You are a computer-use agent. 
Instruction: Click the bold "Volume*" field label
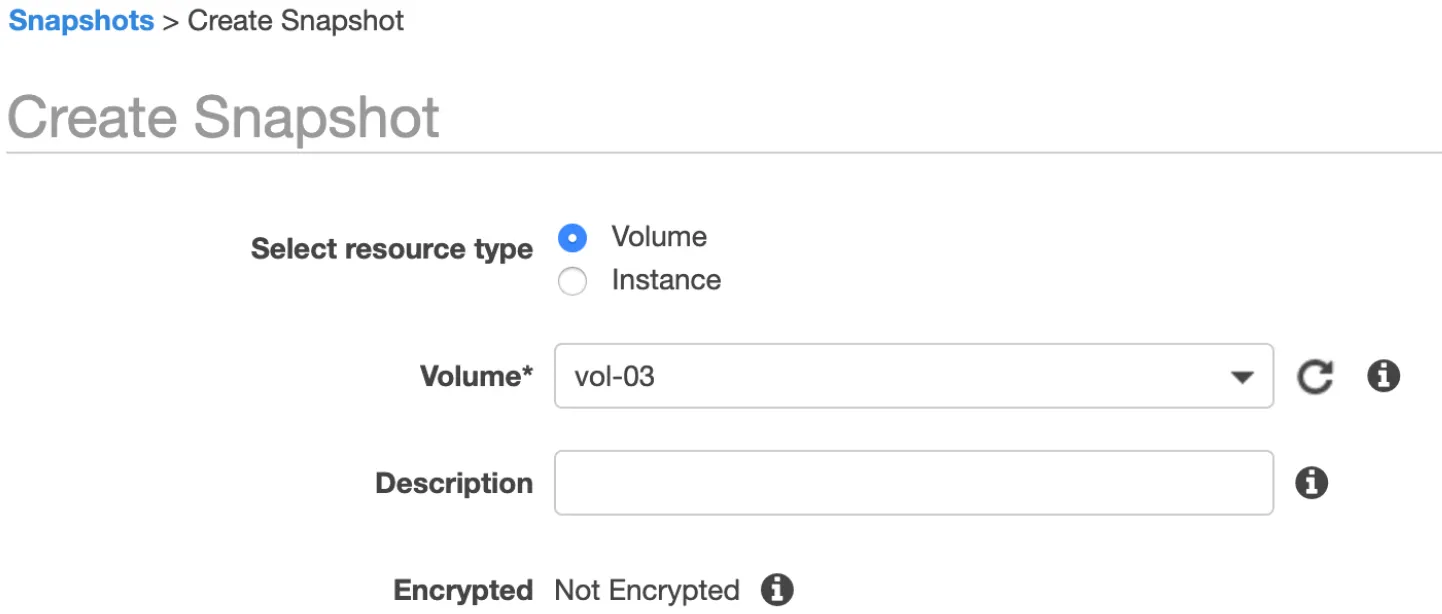476,377
